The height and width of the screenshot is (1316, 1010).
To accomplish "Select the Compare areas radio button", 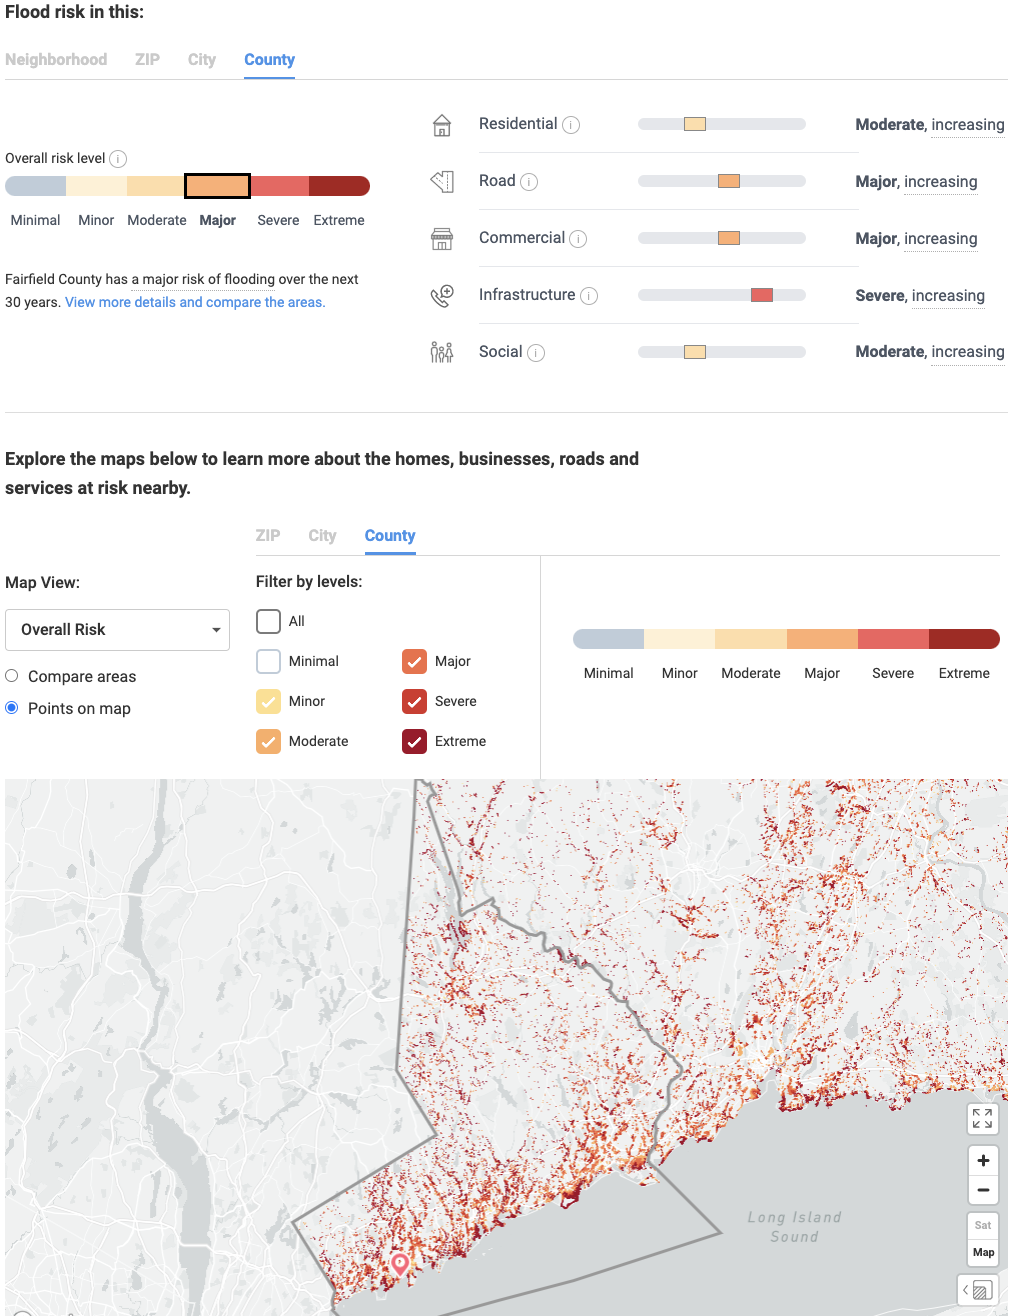I will 11,676.
